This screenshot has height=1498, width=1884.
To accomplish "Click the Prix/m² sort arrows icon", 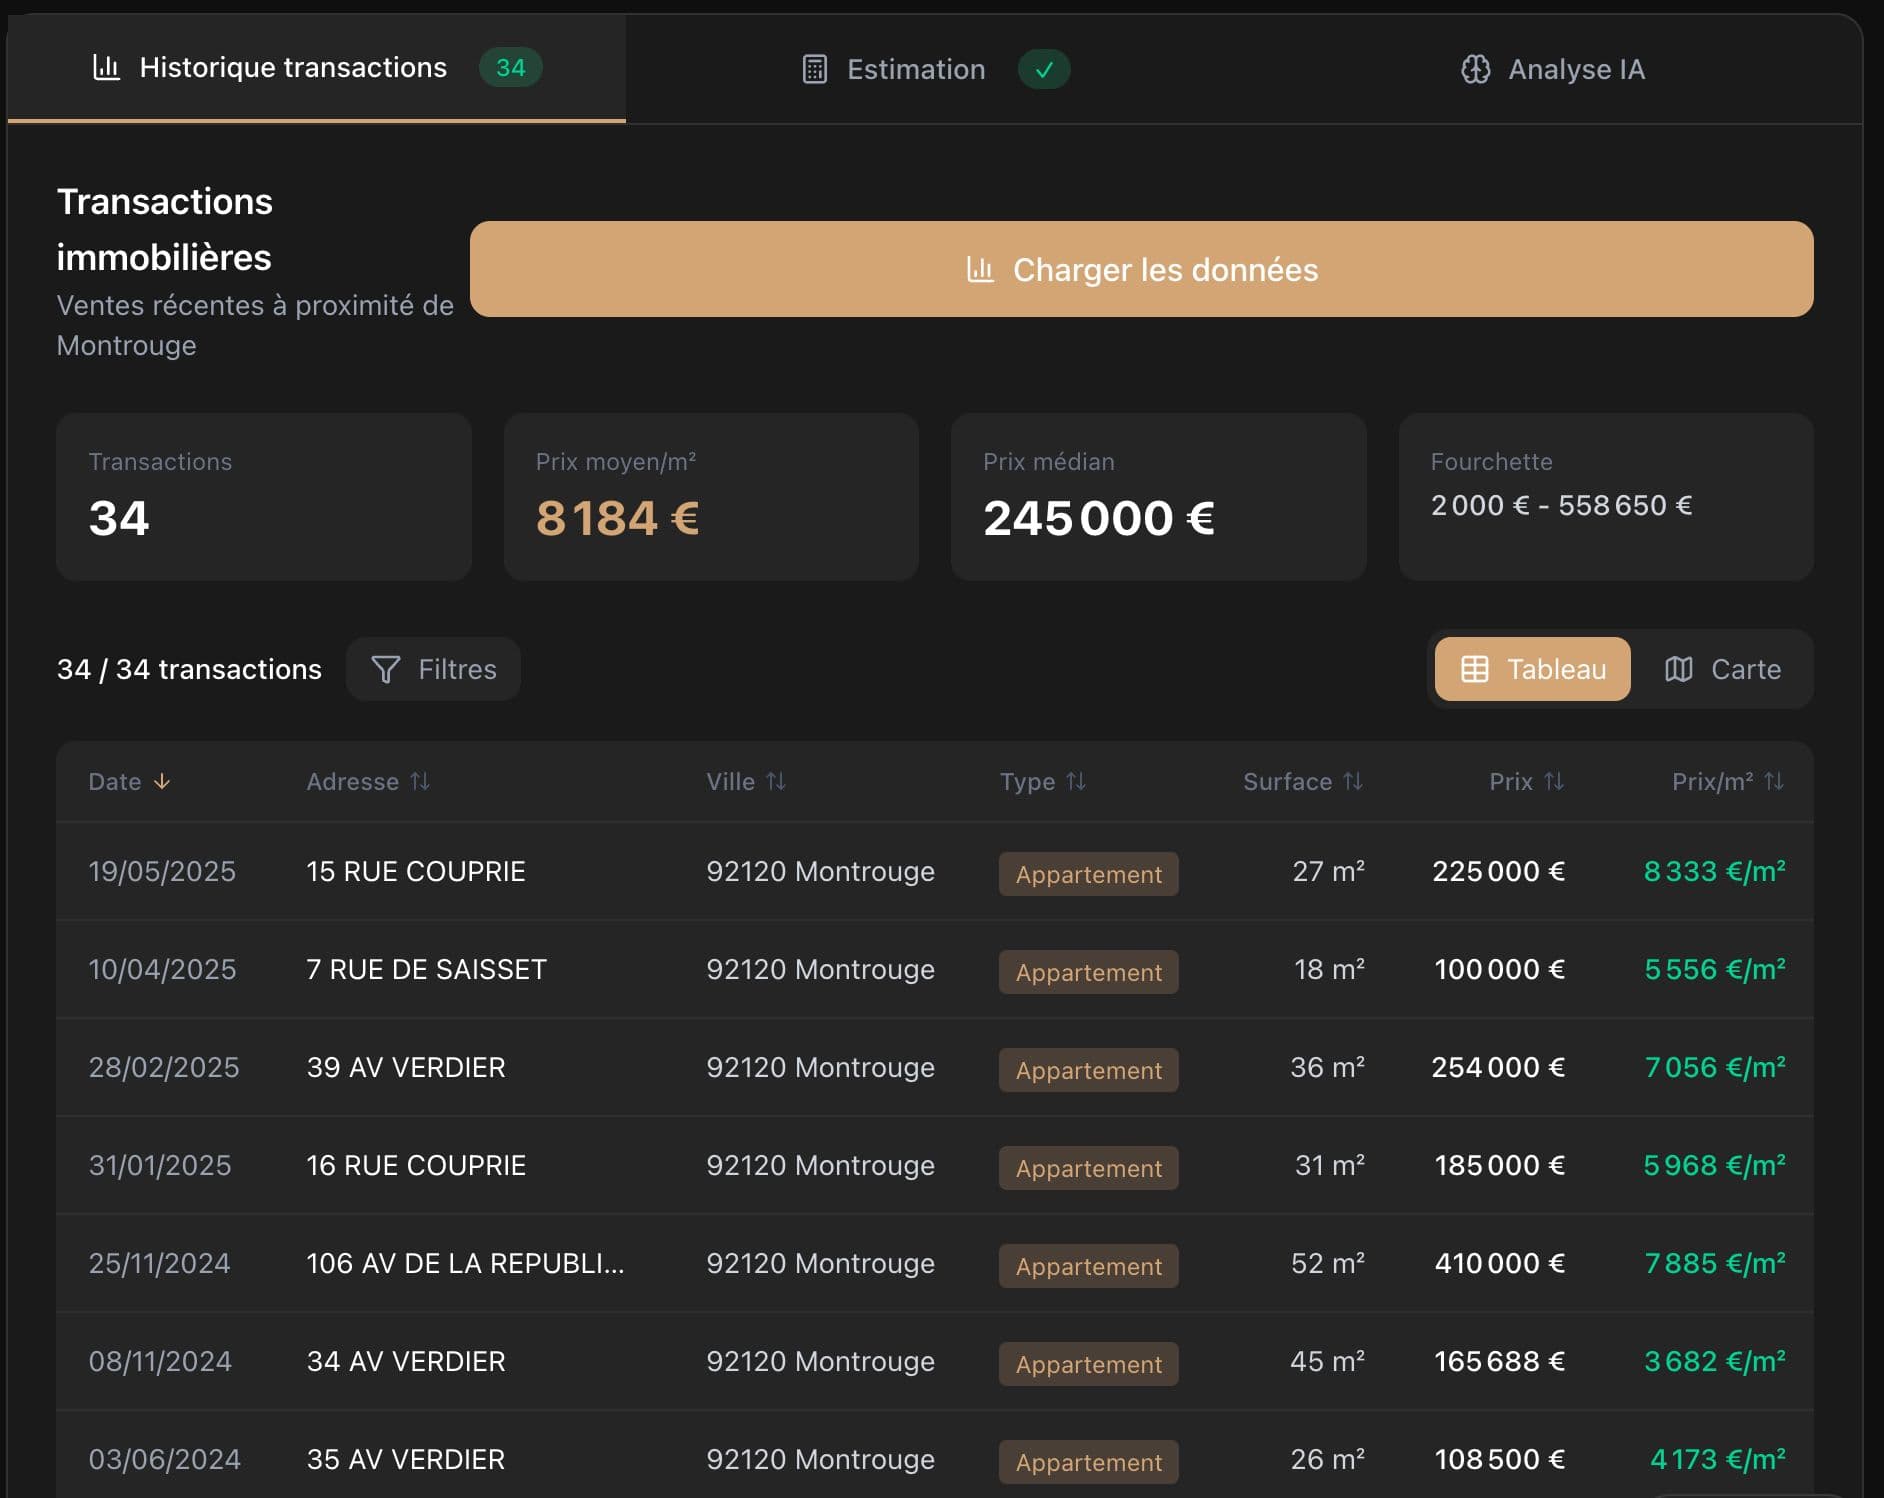I will pos(1774,781).
